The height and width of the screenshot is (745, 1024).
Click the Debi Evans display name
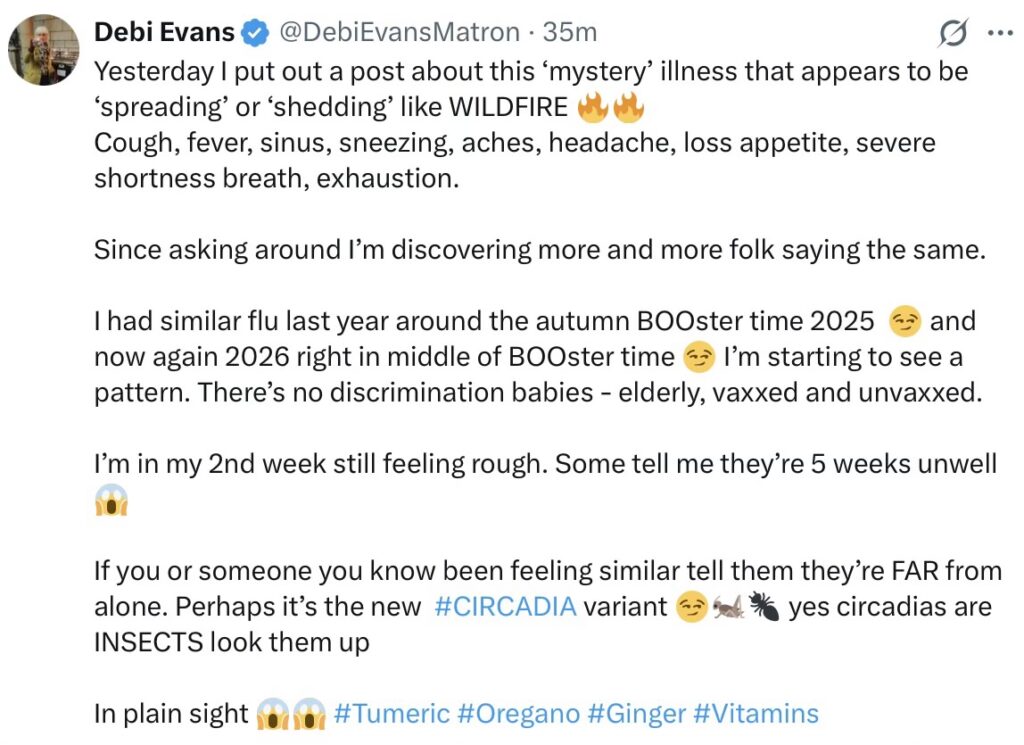pyautogui.click(x=165, y=33)
